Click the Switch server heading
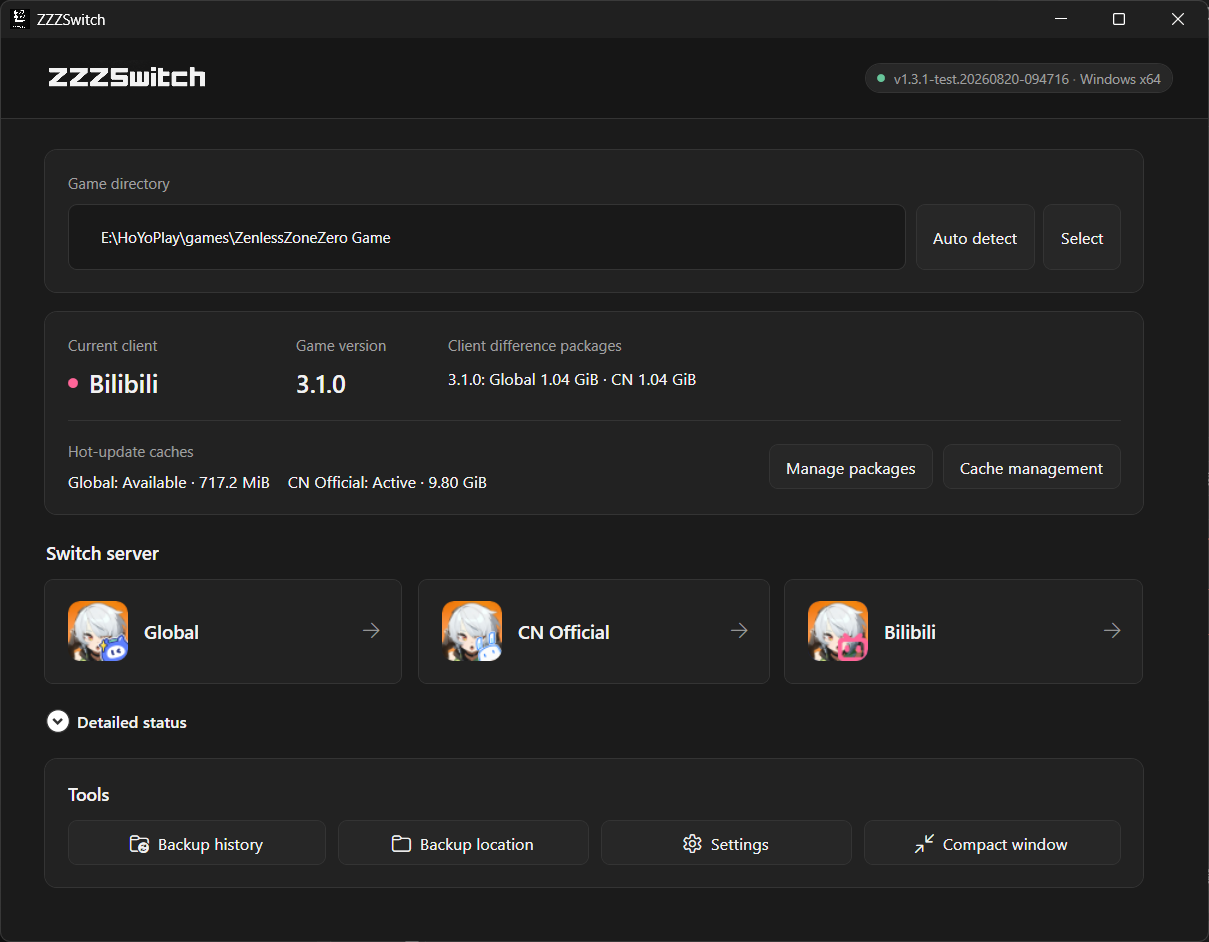Screen dimensions: 1209x942 (x=102, y=553)
